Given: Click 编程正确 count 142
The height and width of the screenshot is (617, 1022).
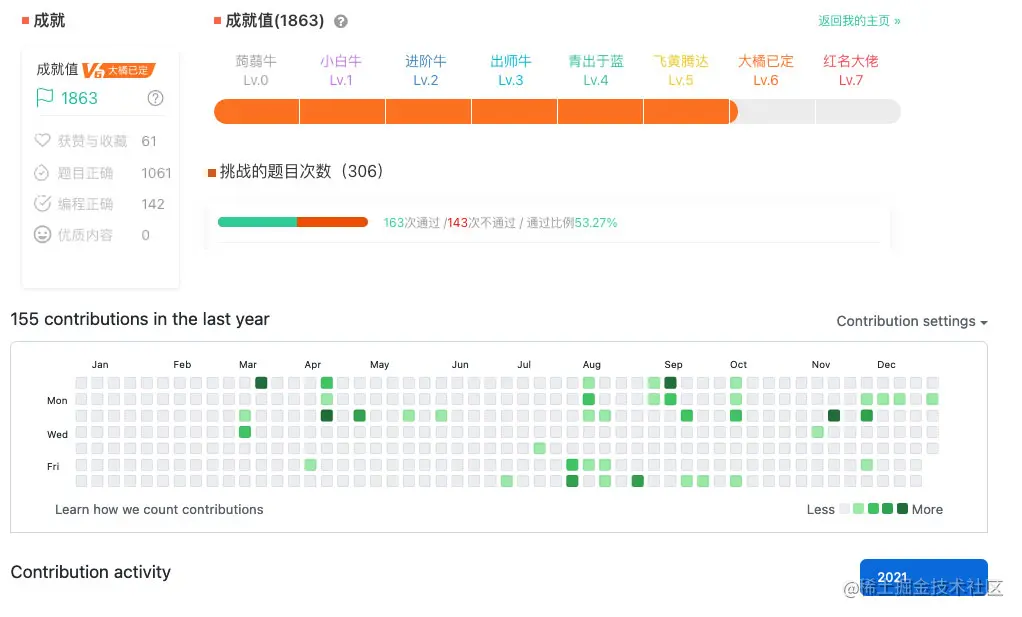Looking at the screenshot, I should pyautogui.click(x=153, y=204).
